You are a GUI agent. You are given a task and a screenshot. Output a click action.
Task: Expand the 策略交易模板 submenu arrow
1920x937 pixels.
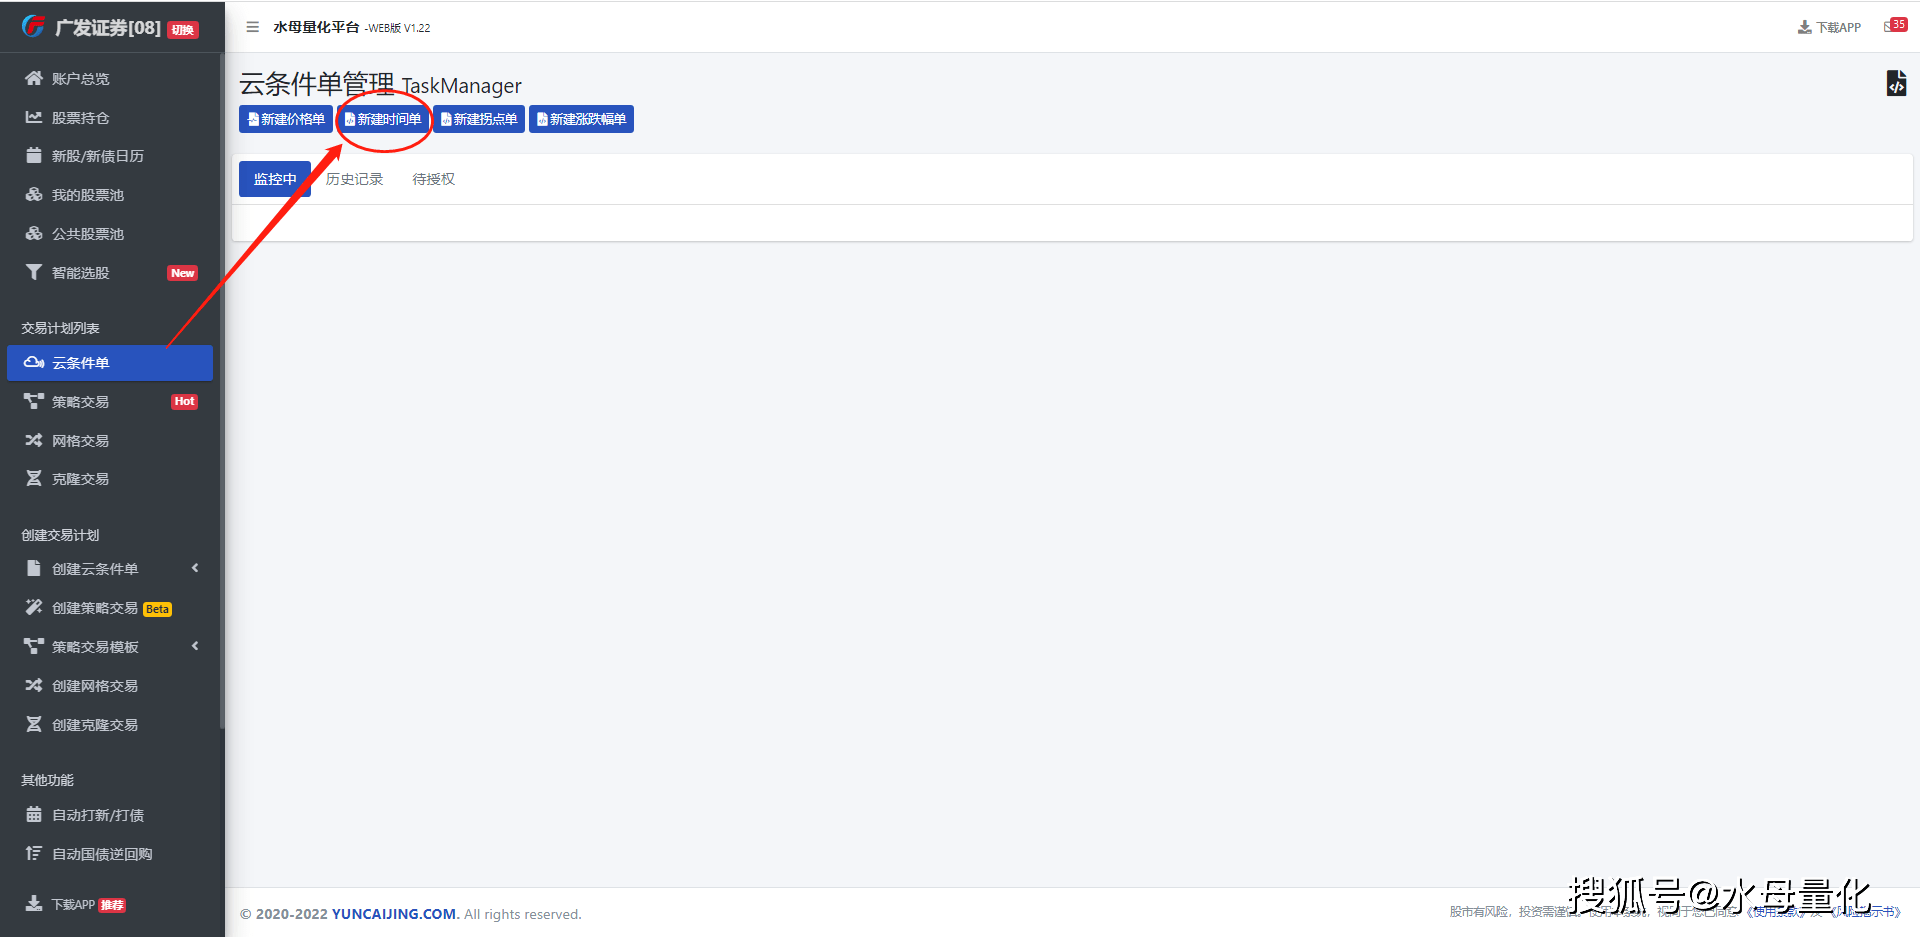pos(195,647)
